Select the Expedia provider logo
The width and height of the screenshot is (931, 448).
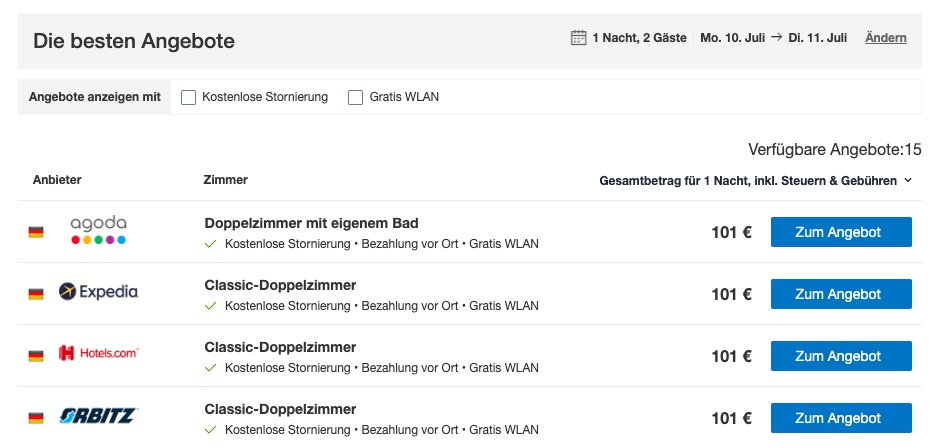click(99, 291)
